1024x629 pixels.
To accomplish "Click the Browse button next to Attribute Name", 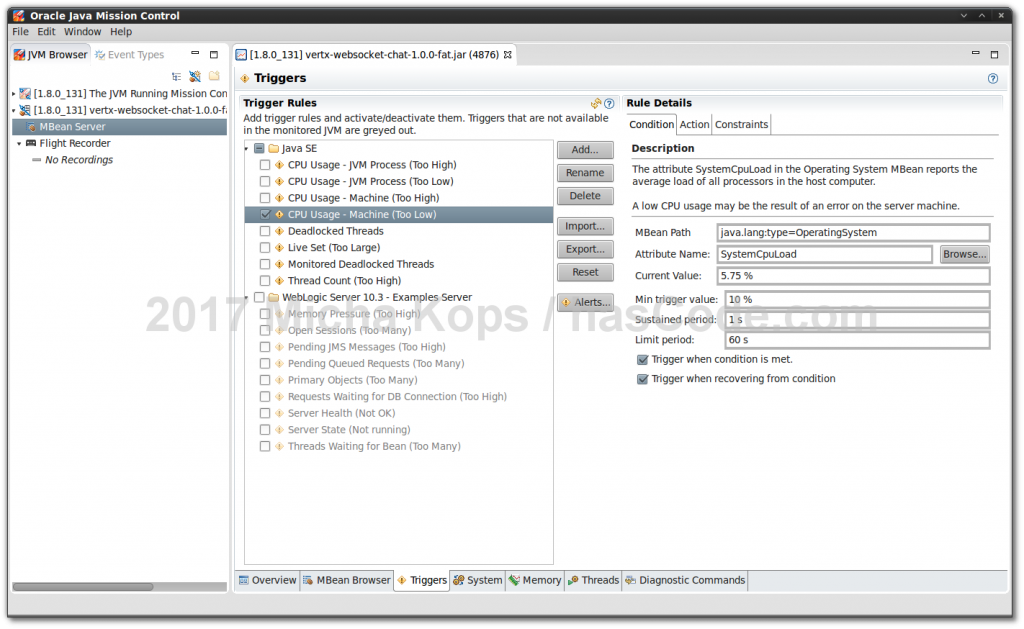I will (962, 254).
